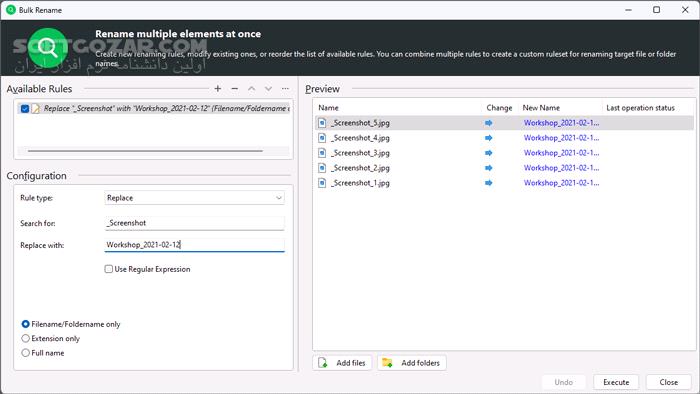Enable Use Regular Expression checkbox
Viewport: 700px width, 394px height.
[108, 269]
